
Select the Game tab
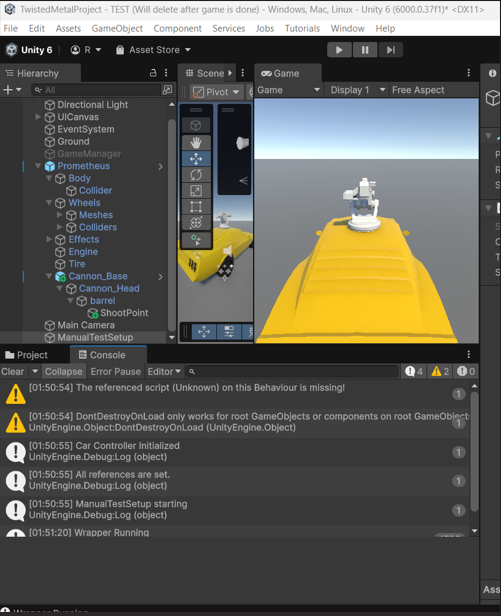pyautogui.click(x=286, y=73)
